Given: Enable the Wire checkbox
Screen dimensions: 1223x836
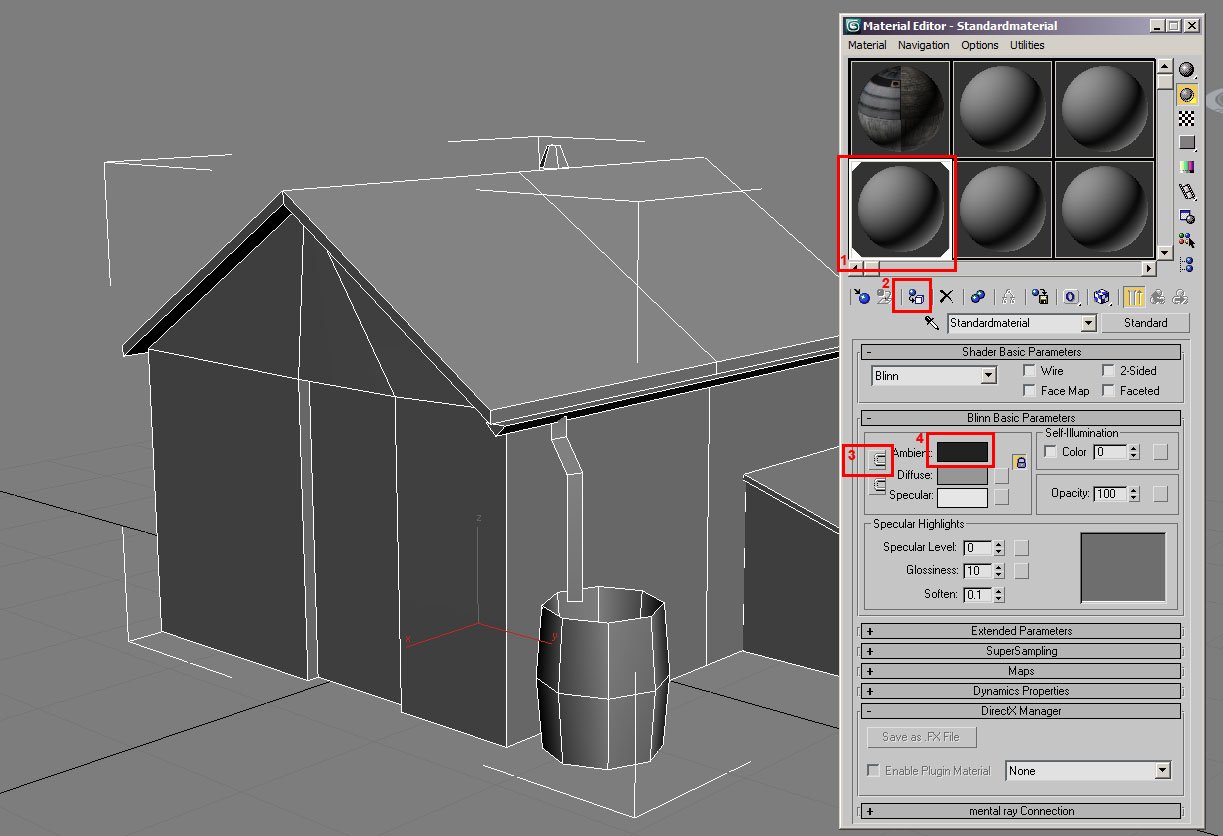Looking at the screenshot, I should point(1029,371).
